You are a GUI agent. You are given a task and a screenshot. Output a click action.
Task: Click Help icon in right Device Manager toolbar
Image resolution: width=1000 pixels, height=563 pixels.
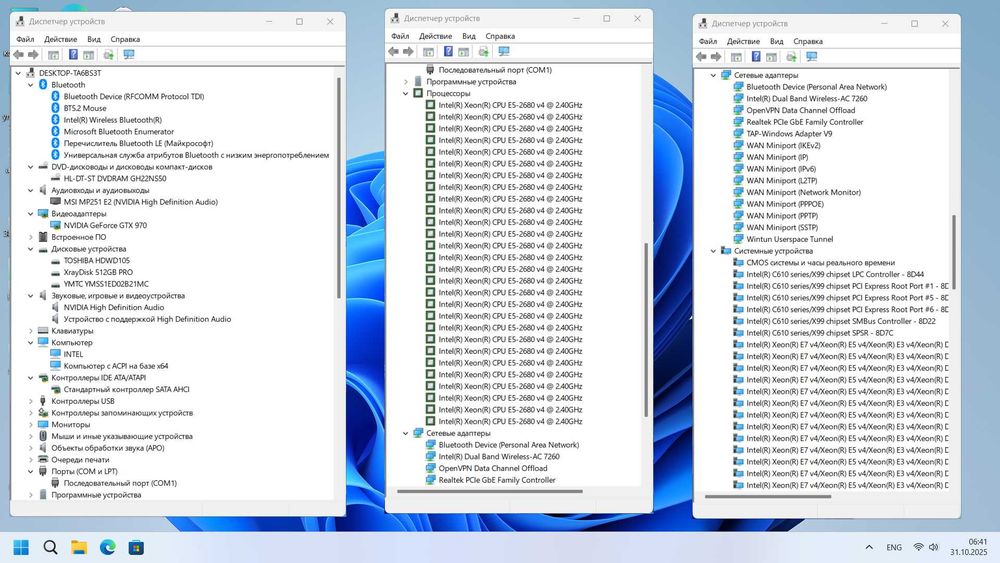click(756, 57)
